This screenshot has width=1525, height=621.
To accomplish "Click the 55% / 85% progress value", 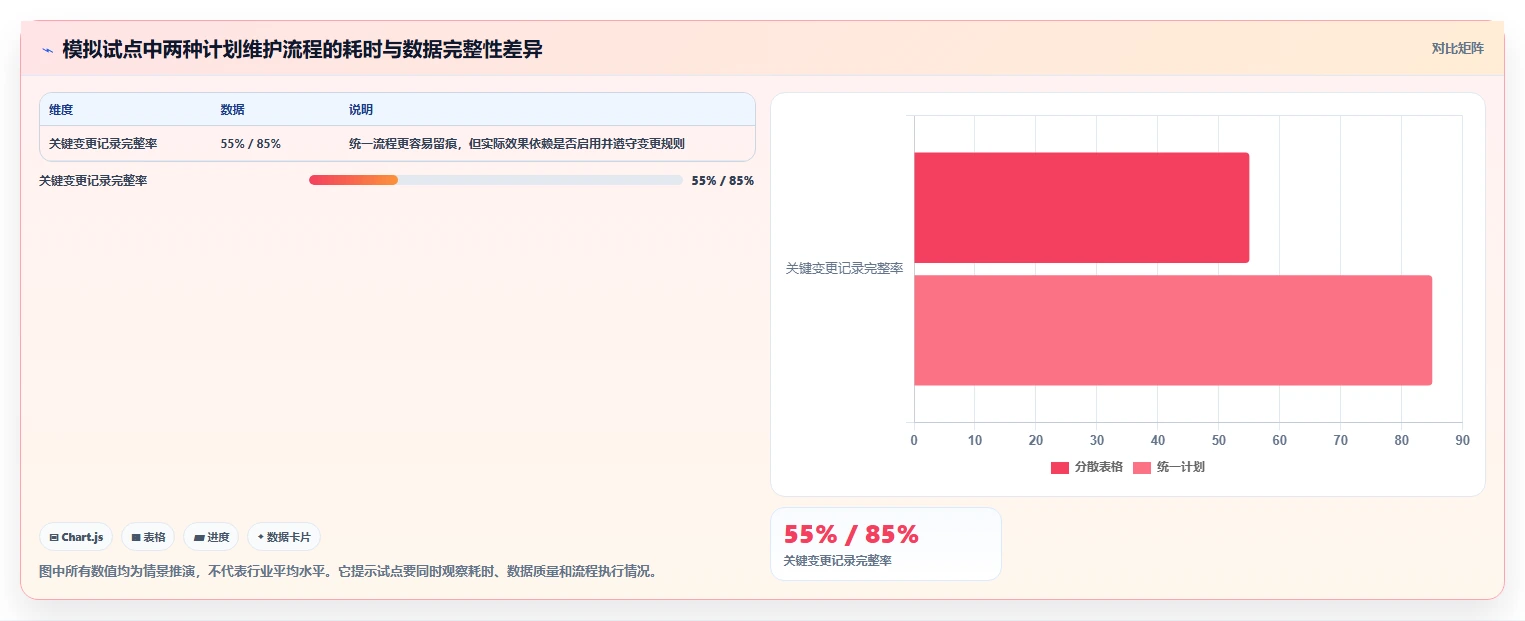I will pyautogui.click(x=722, y=181).
